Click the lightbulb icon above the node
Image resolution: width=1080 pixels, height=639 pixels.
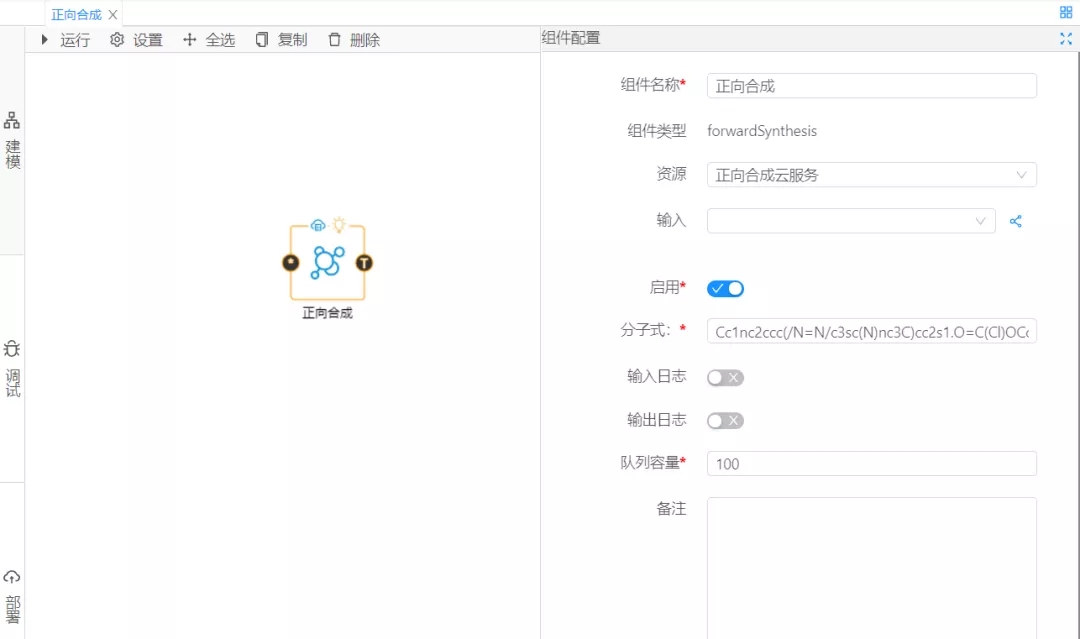338,224
